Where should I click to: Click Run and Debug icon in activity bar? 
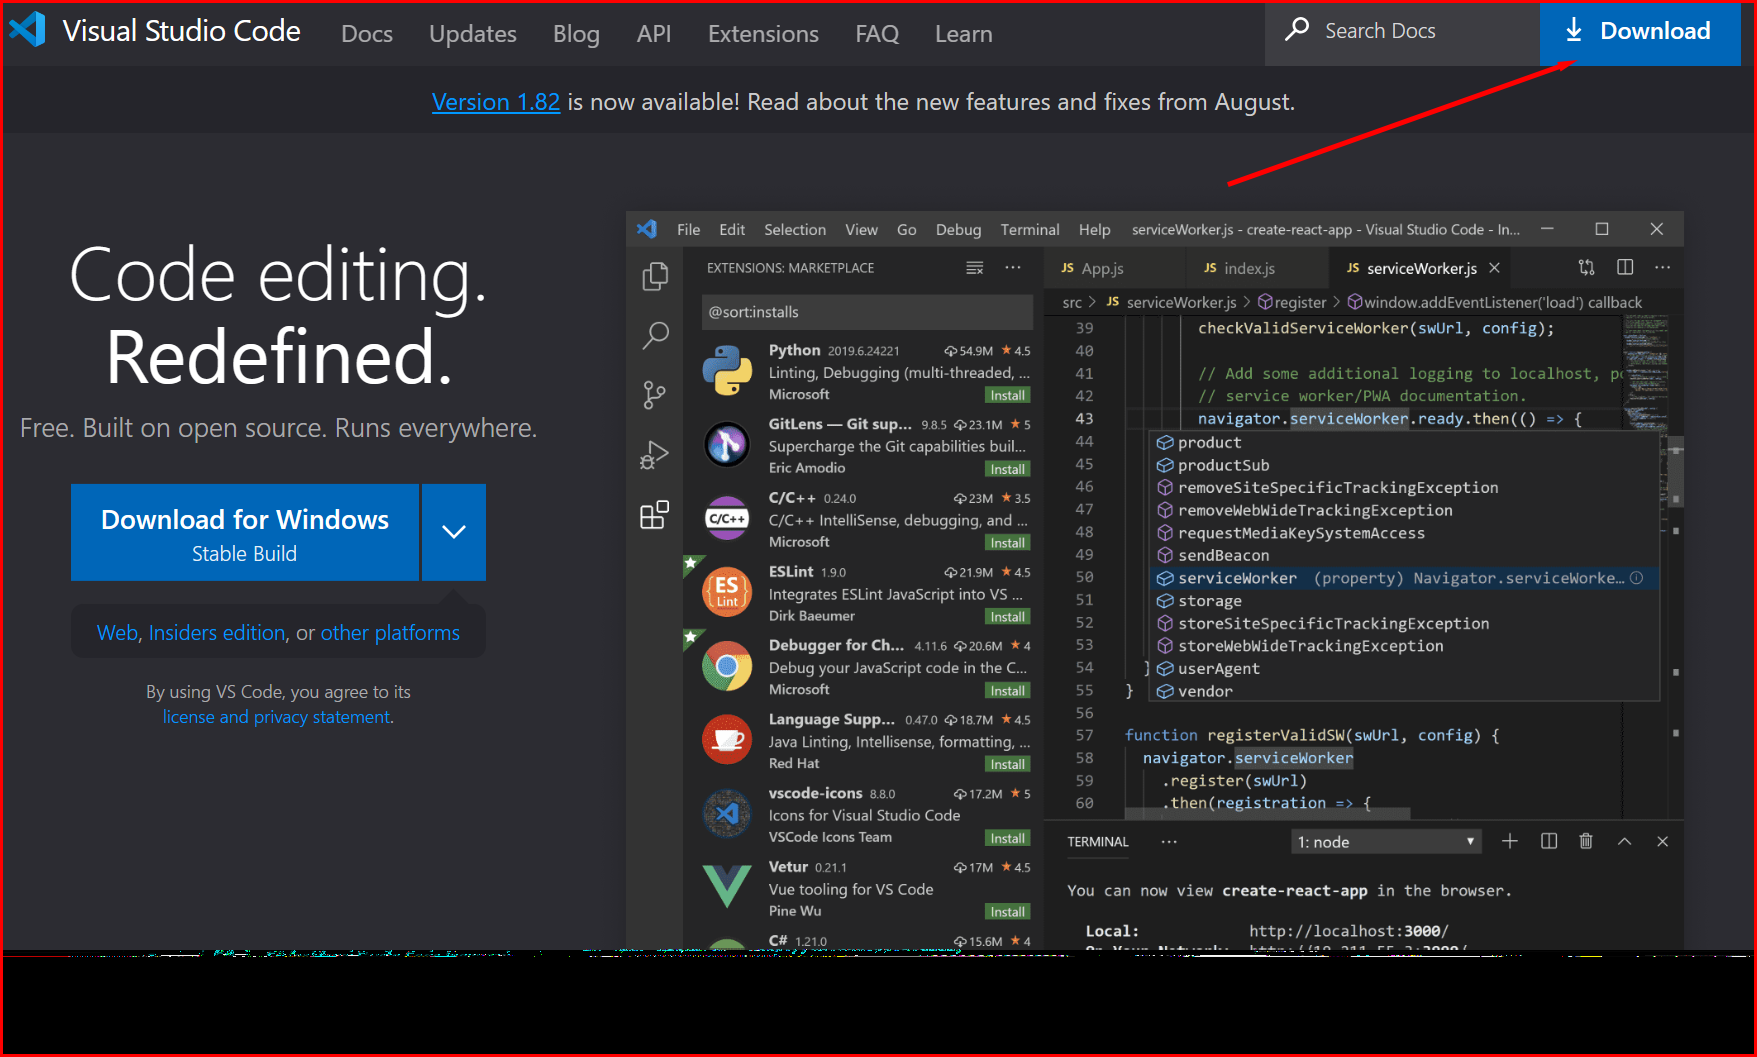pos(655,455)
